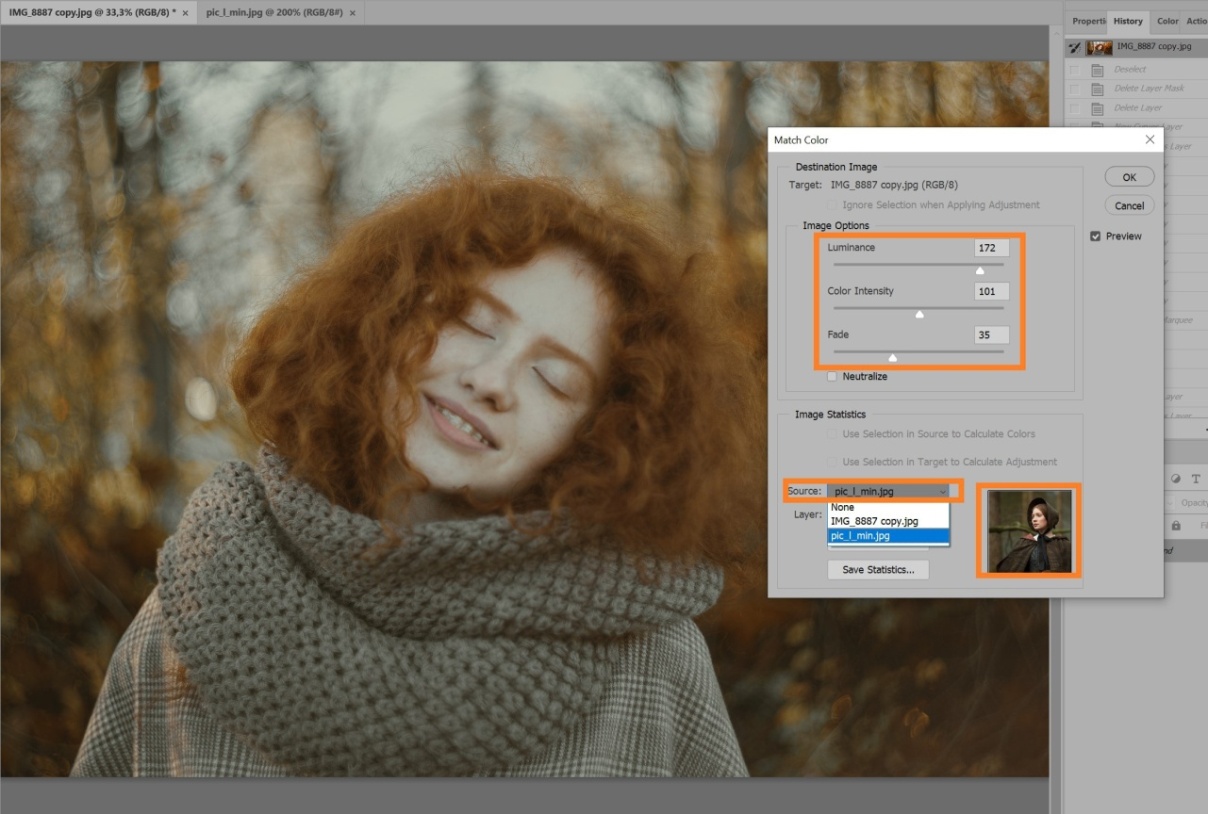Image resolution: width=1208 pixels, height=814 pixels.
Task: Toggle Use Selection in Target to Calculate Adjustment
Action: pyautogui.click(x=832, y=462)
